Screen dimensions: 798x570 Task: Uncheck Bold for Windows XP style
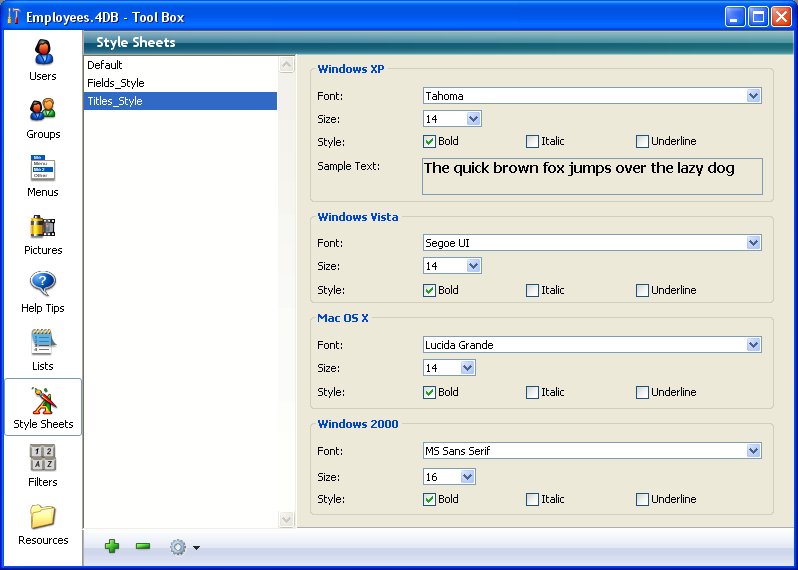click(430, 142)
